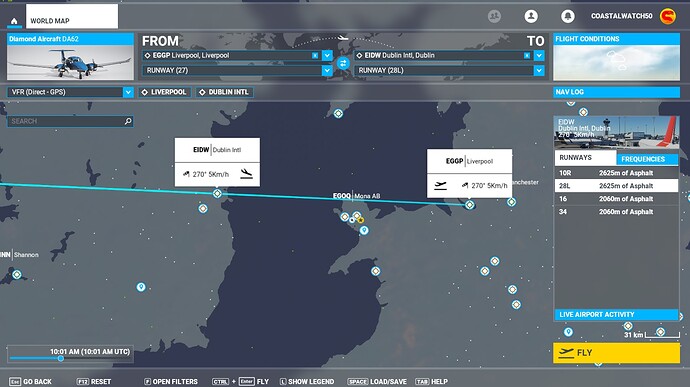Click the airport marker near Manchester
The width and height of the screenshot is (690, 387).
point(511,202)
